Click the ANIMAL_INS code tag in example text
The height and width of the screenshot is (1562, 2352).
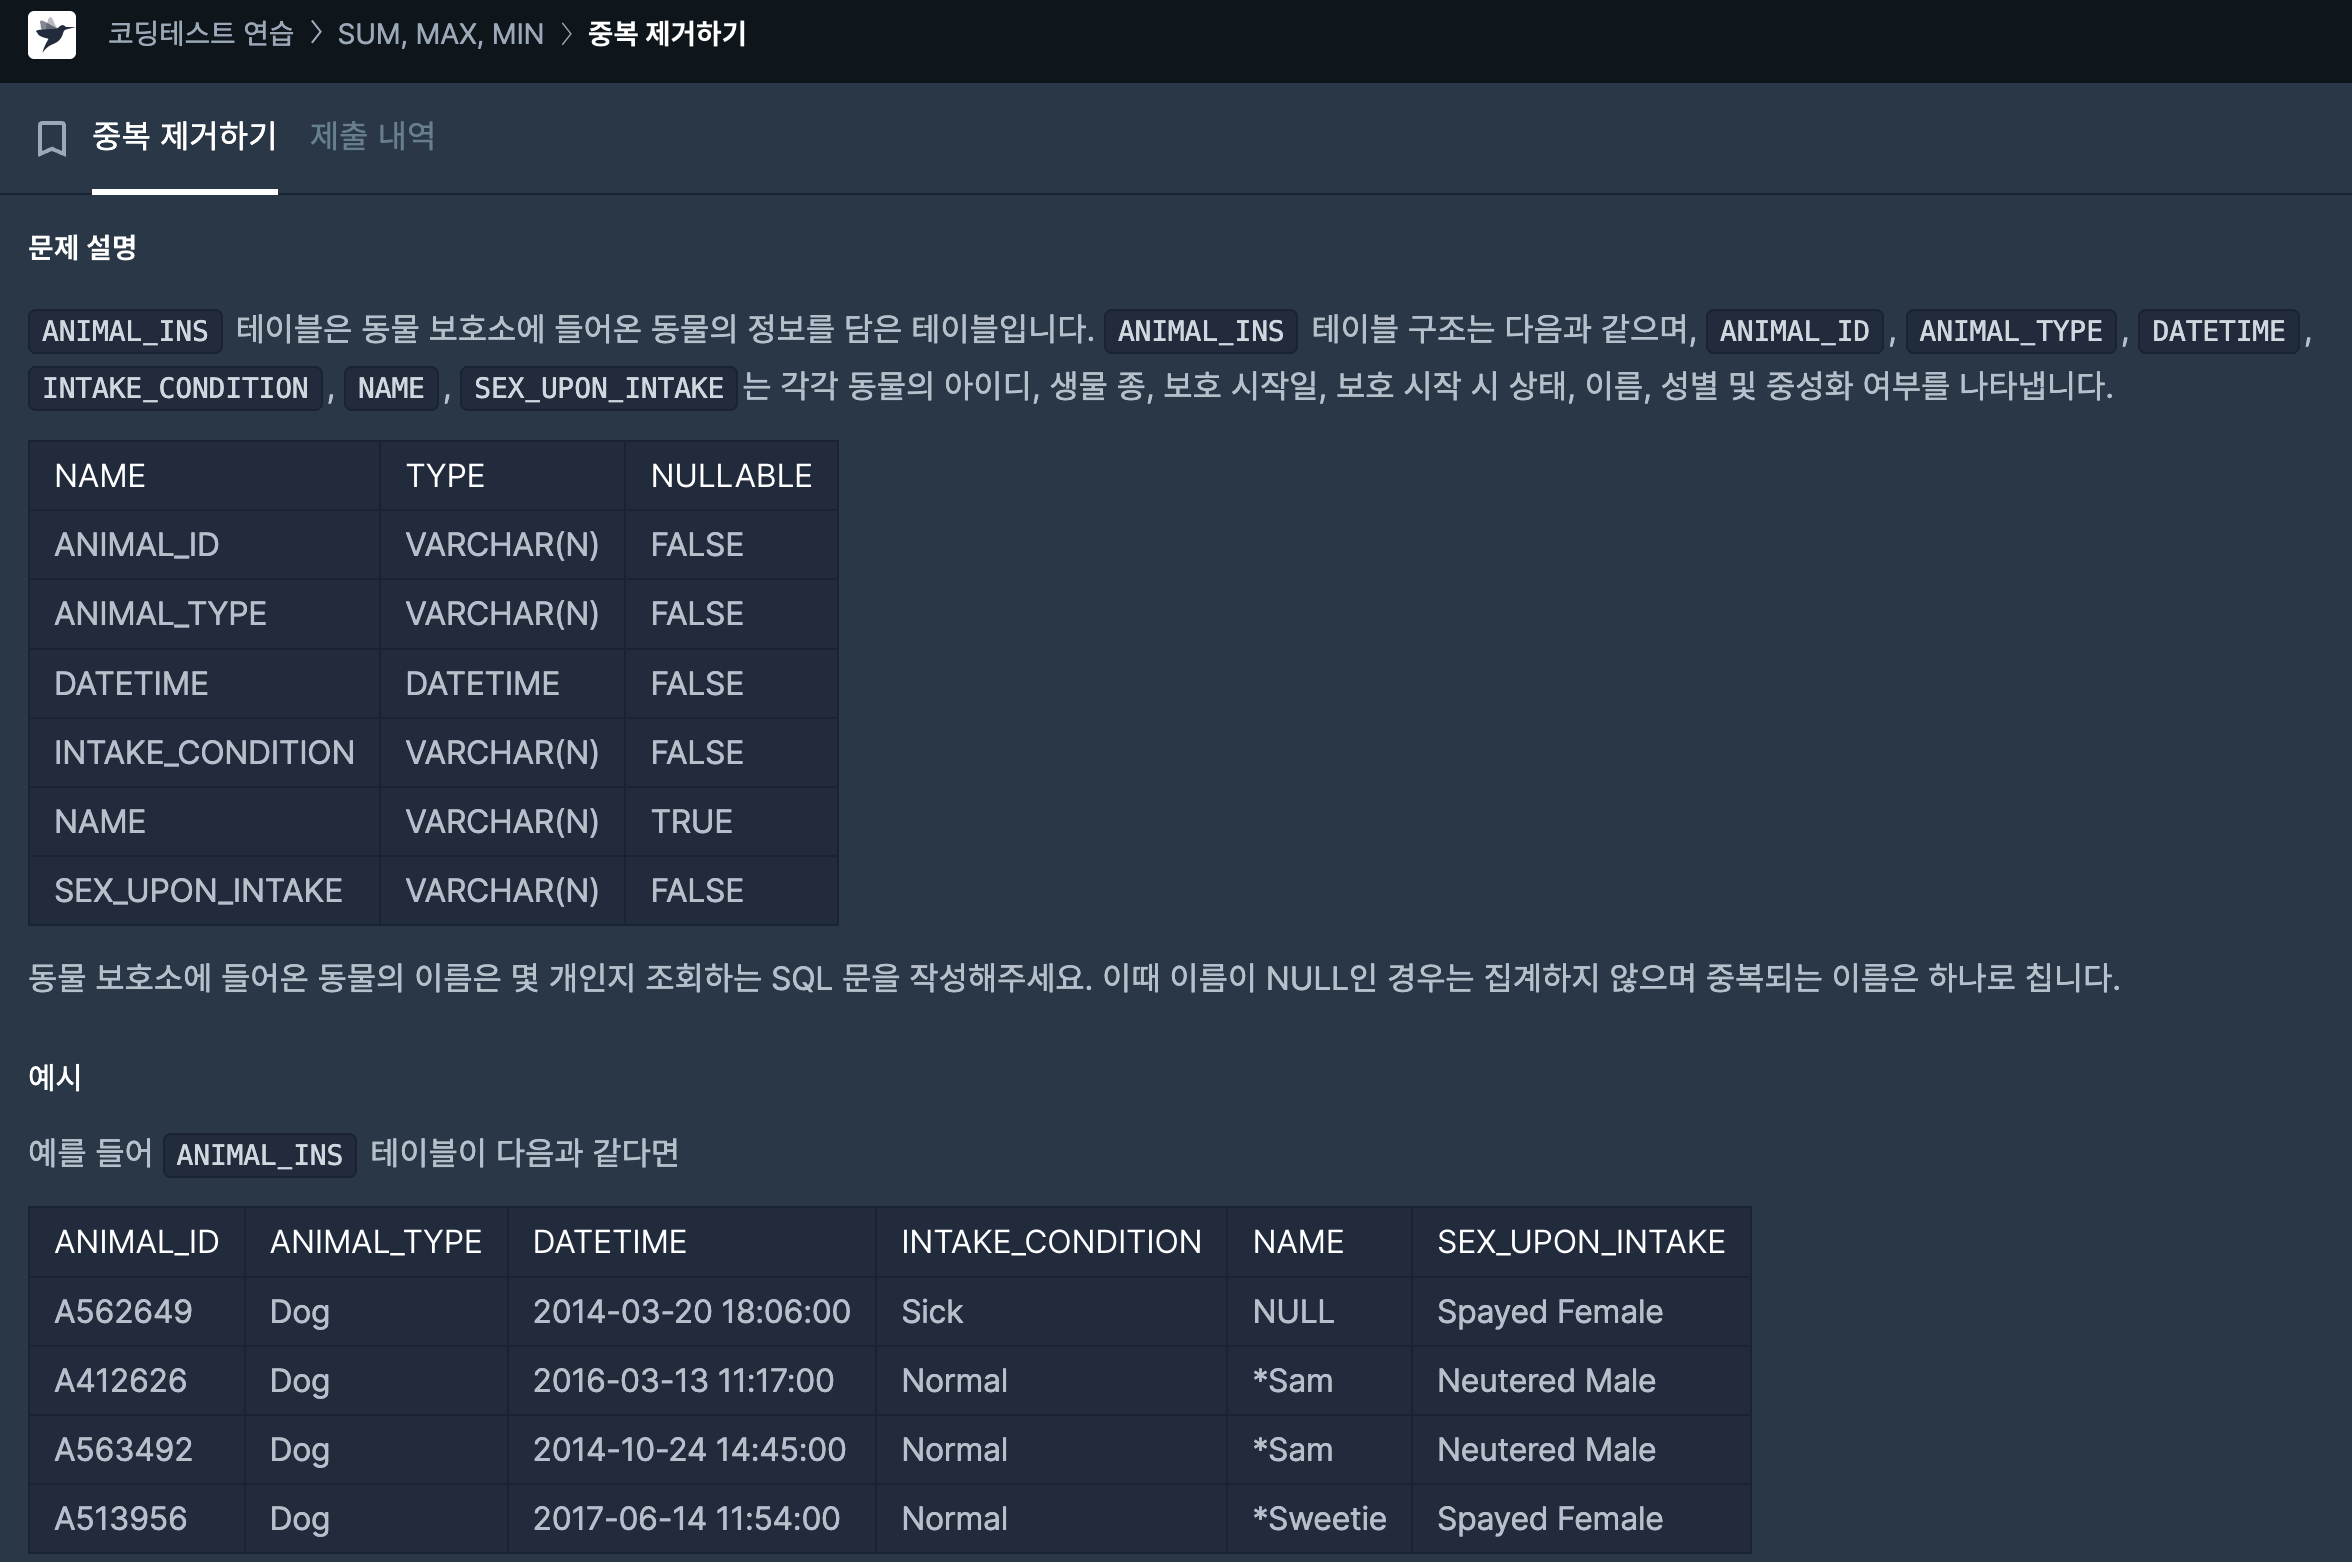[259, 1155]
